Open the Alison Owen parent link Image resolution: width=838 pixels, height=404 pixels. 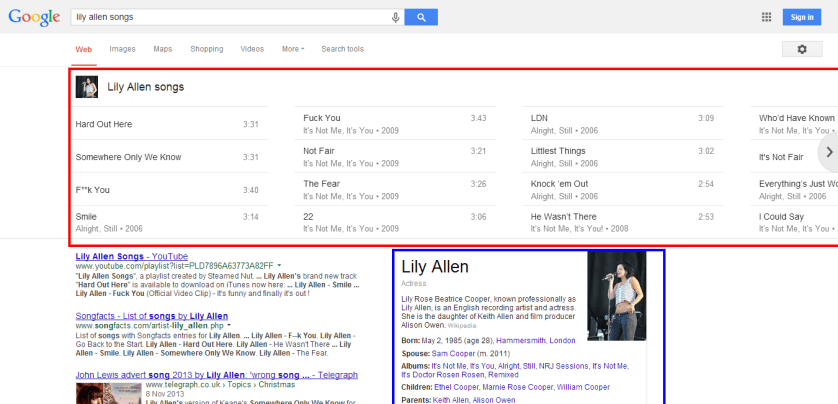point(493,400)
